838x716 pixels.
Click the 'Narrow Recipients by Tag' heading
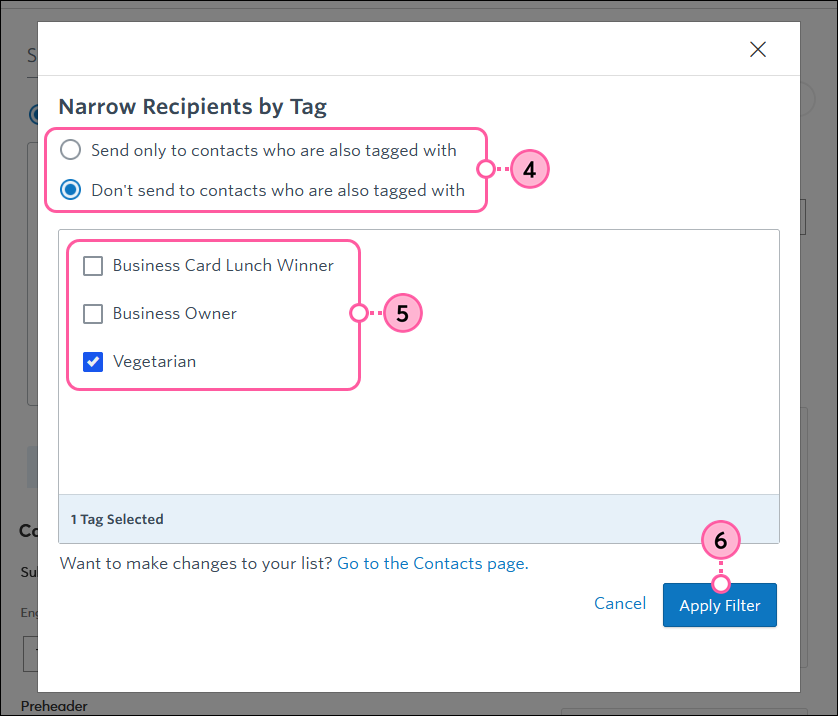pos(192,106)
